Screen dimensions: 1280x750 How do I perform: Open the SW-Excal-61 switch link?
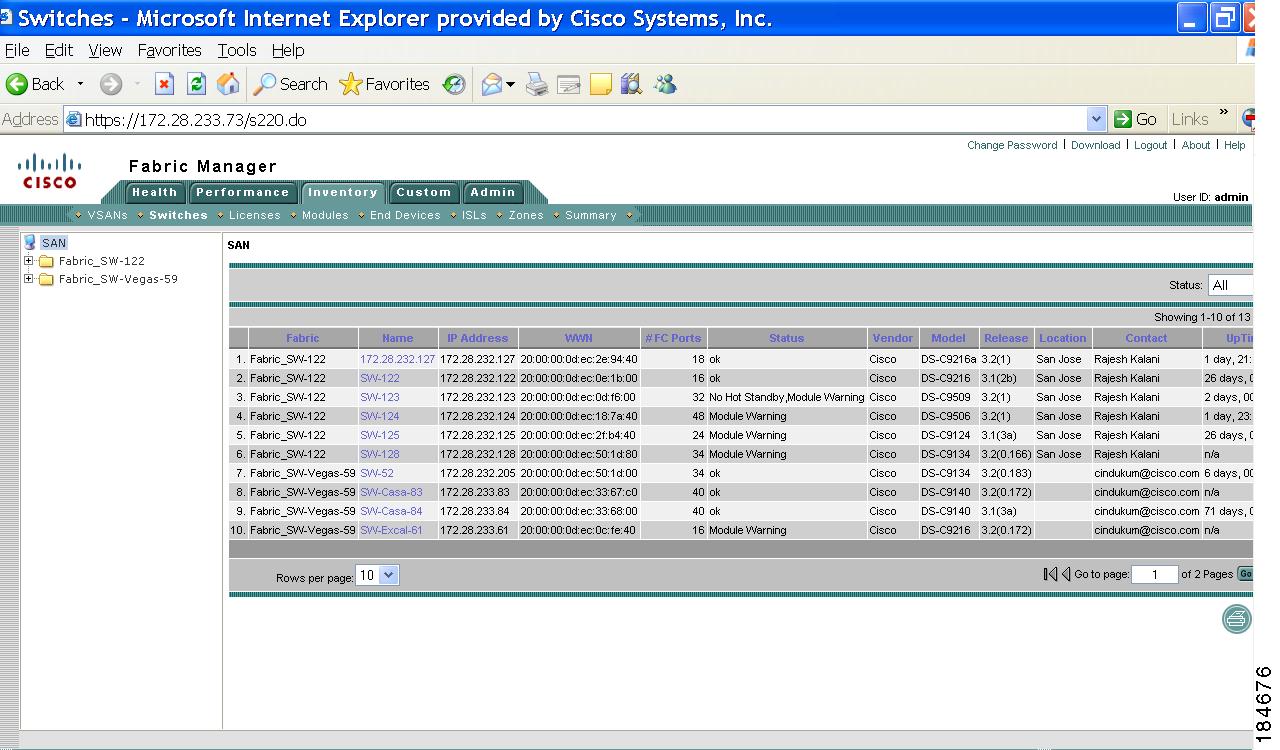click(x=391, y=530)
